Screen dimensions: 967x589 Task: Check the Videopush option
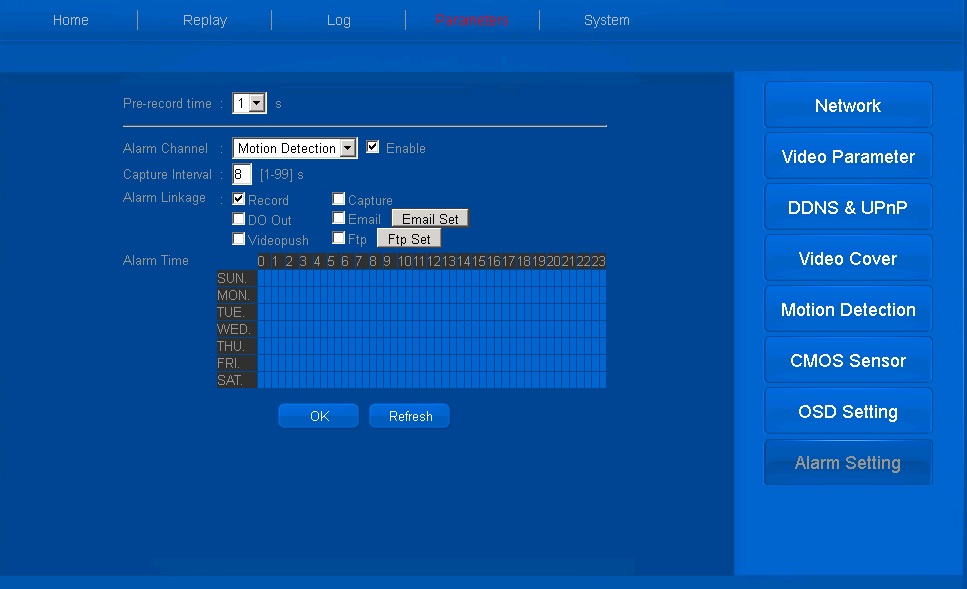[x=239, y=239]
